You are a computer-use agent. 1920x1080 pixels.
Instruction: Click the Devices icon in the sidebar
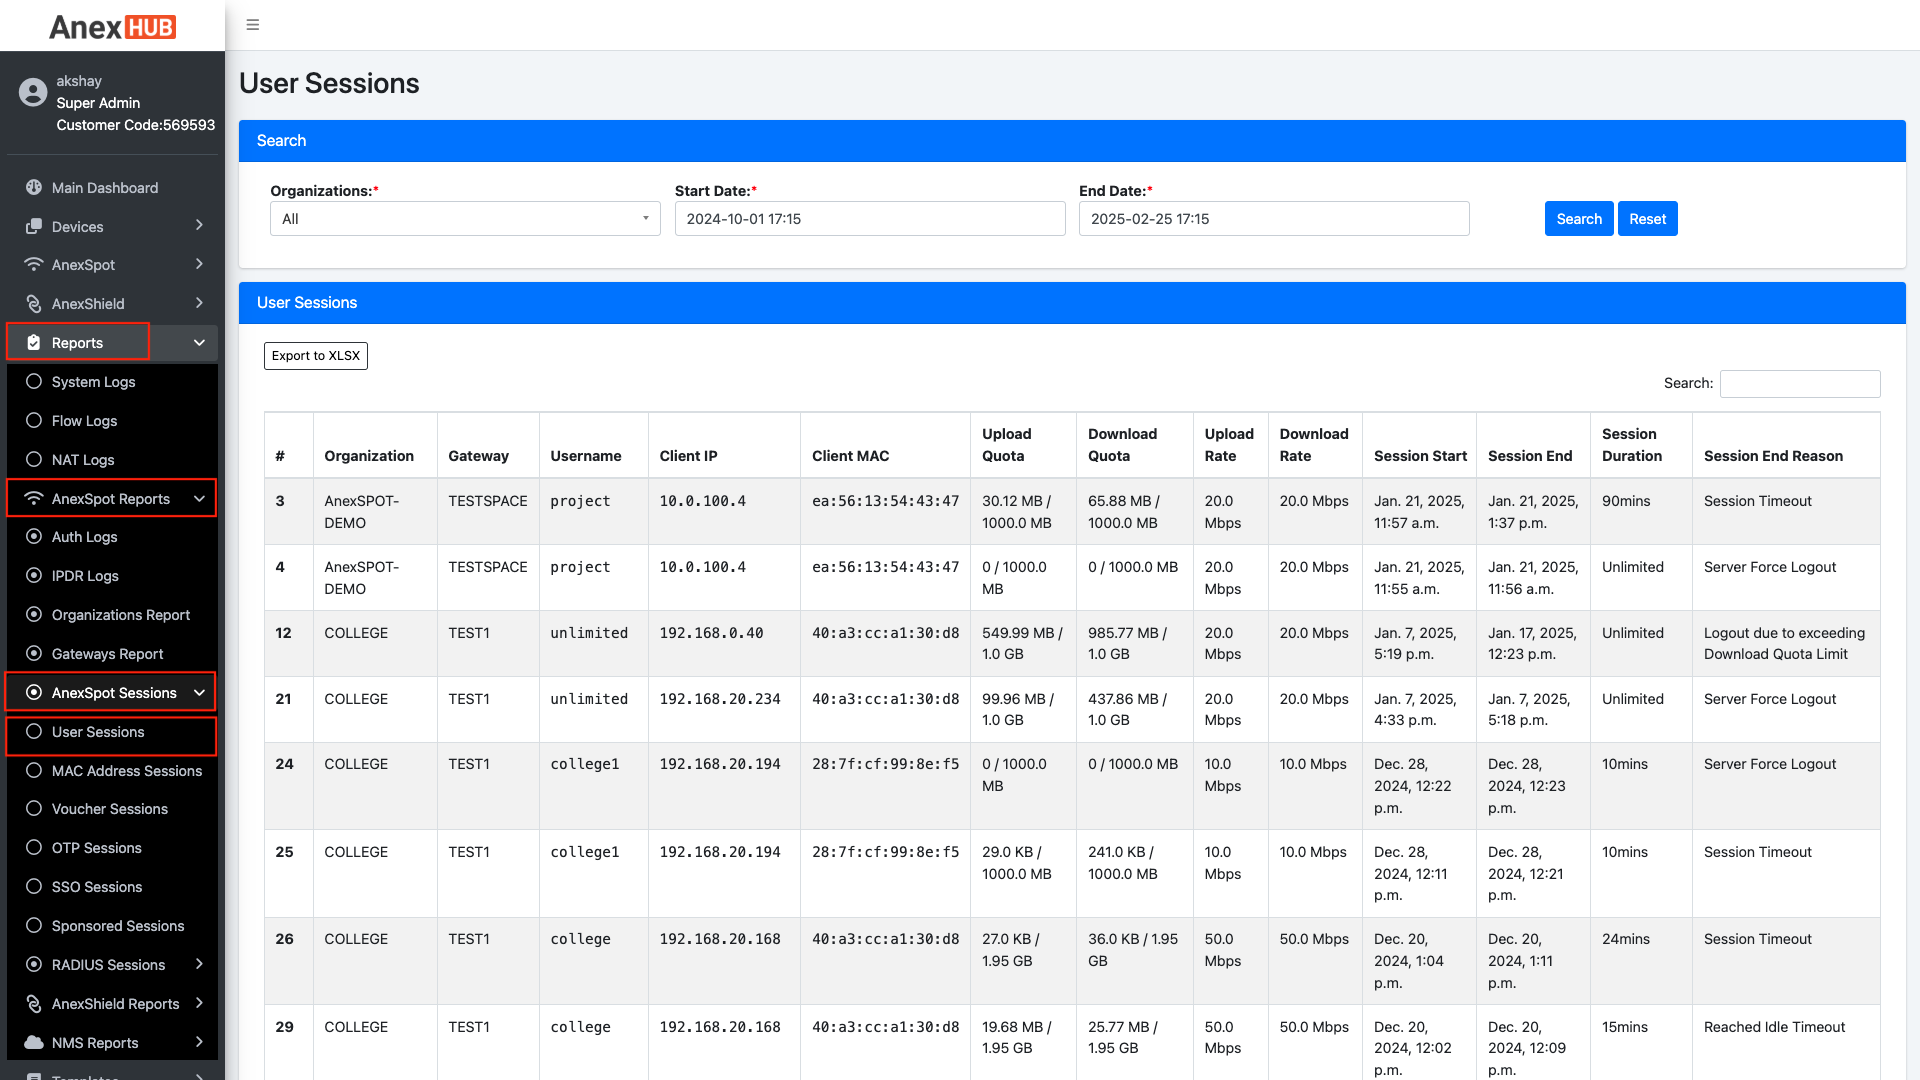(x=33, y=226)
